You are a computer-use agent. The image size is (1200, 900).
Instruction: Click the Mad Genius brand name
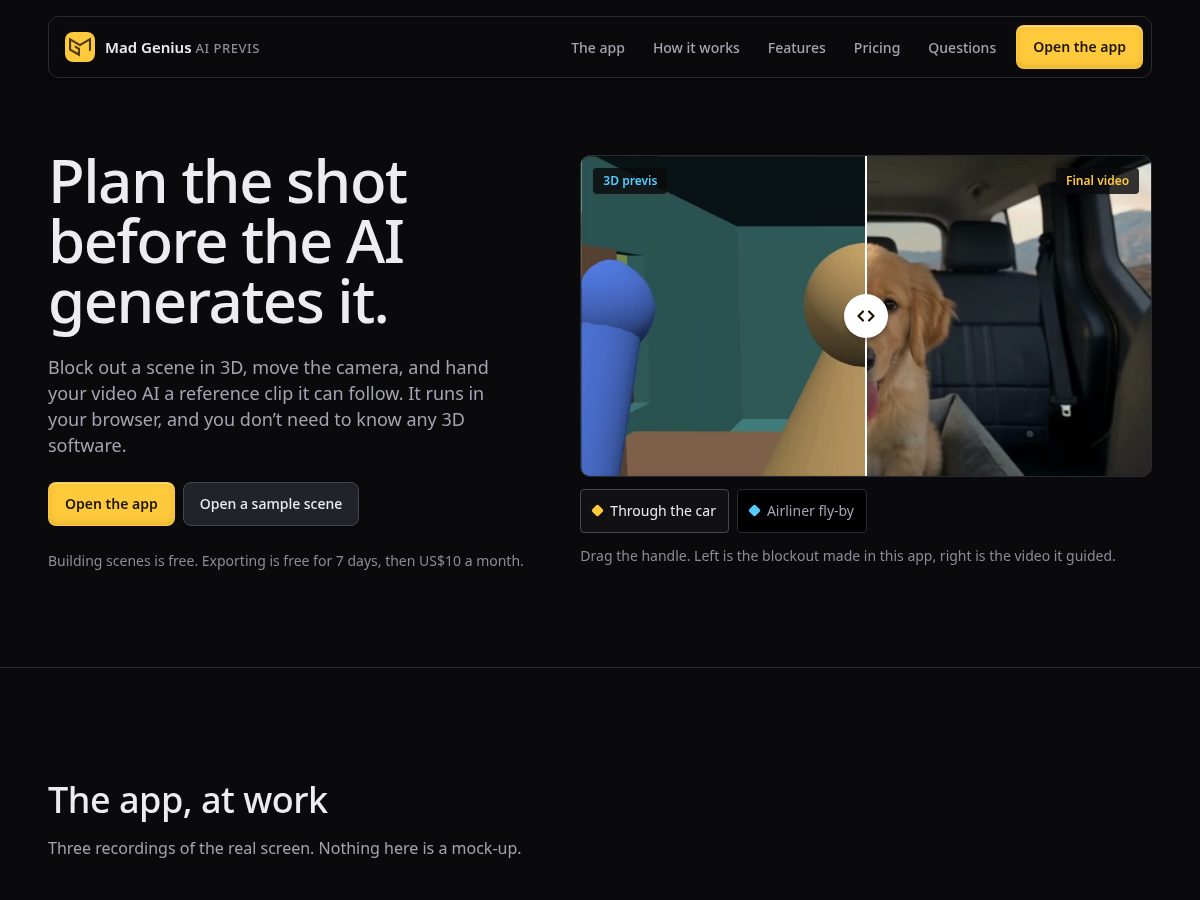click(x=148, y=47)
